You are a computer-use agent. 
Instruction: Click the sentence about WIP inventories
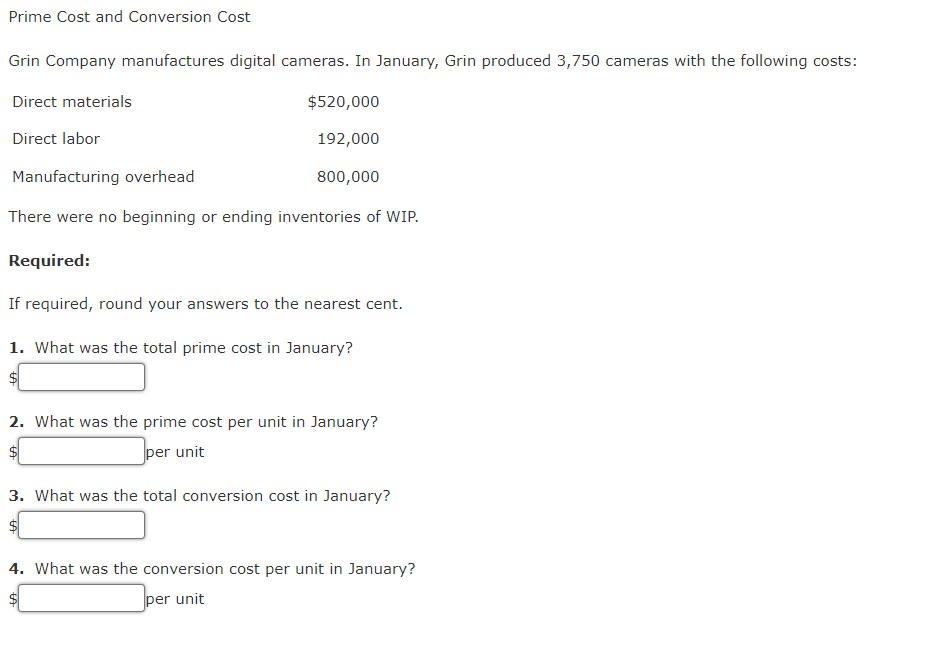click(213, 217)
